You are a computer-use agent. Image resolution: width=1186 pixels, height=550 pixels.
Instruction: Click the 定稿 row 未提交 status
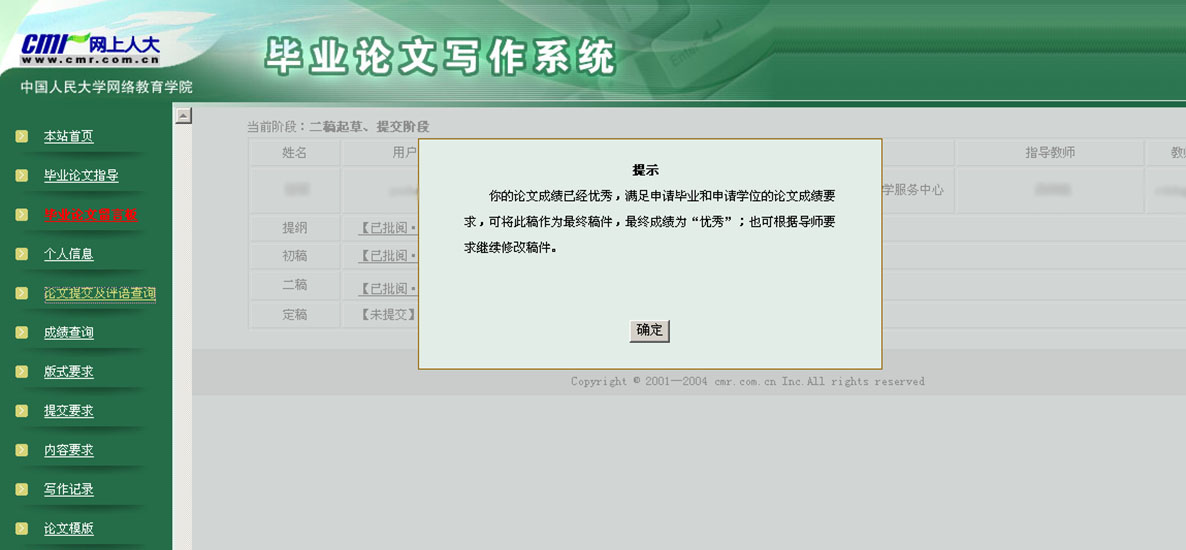point(388,315)
